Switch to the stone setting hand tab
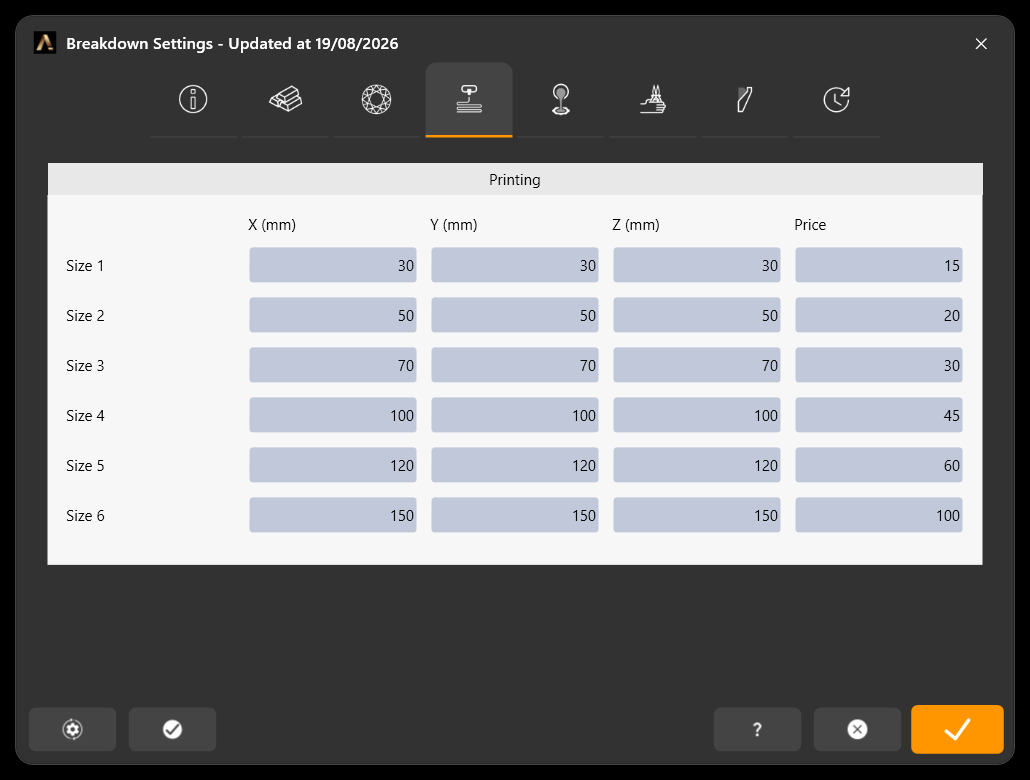Screen dimensions: 1030x780 [x=652, y=99]
